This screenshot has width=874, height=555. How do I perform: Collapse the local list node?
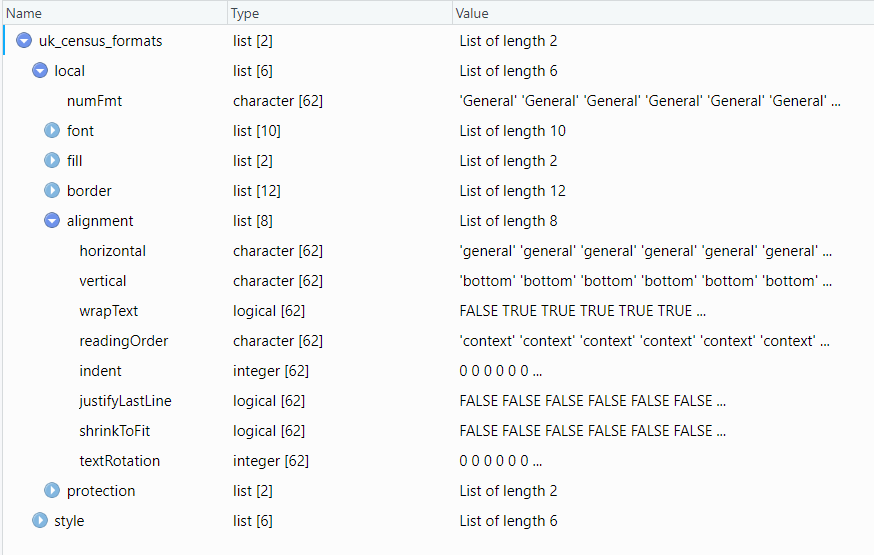pos(40,71)
